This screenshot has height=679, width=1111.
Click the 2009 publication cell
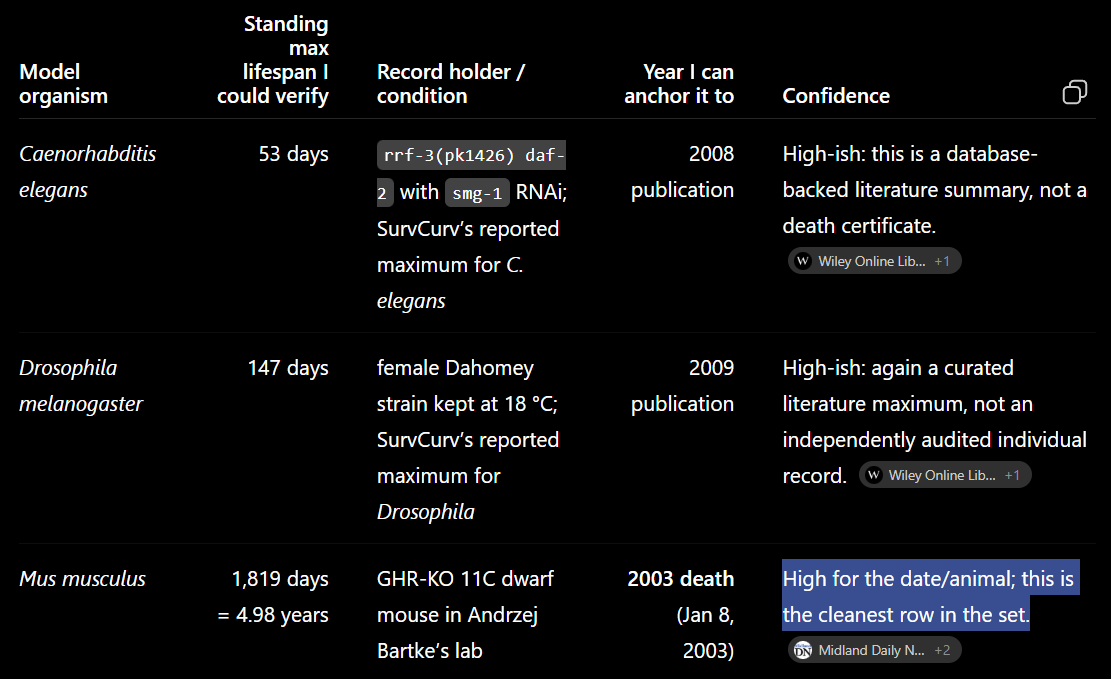[x=682, y=386]
